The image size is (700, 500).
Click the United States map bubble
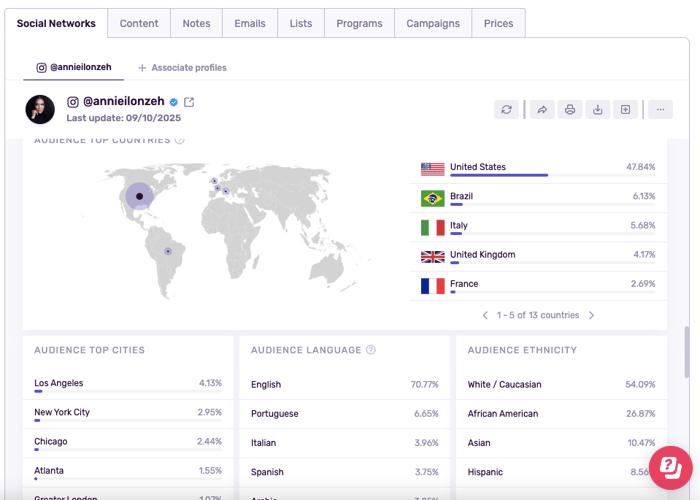139,196
